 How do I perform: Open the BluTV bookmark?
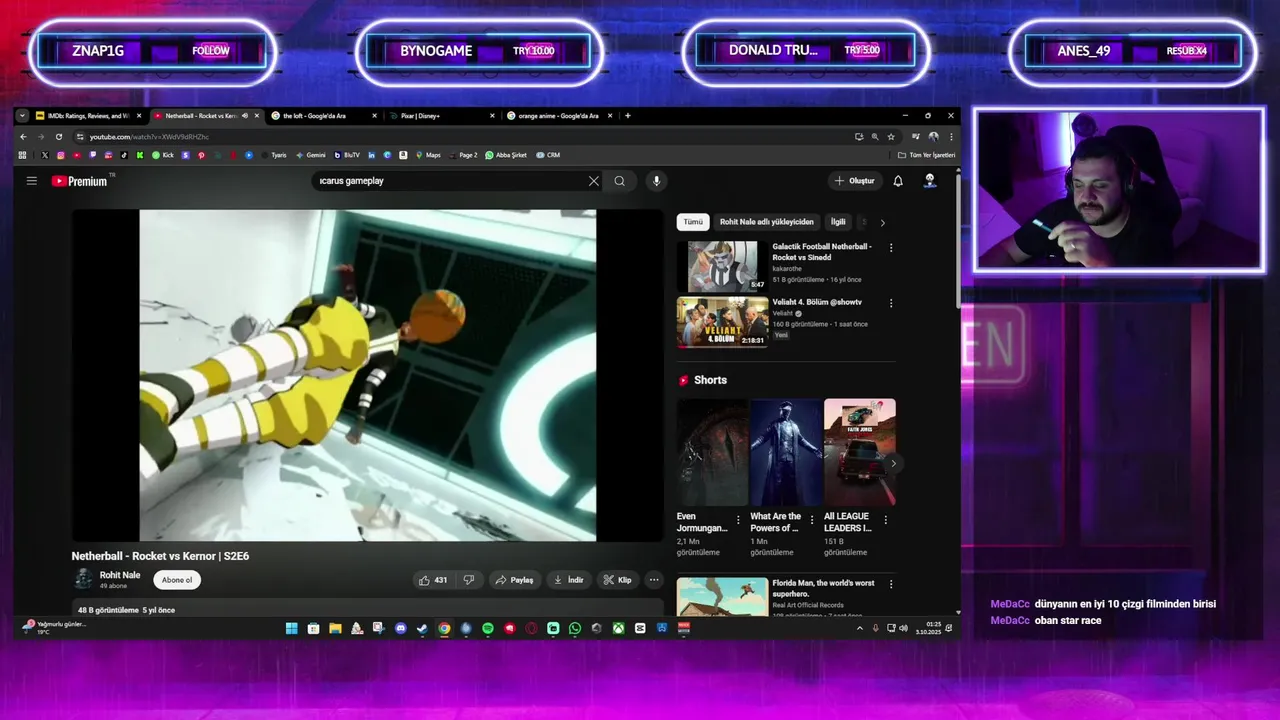(x=347, y=155)
